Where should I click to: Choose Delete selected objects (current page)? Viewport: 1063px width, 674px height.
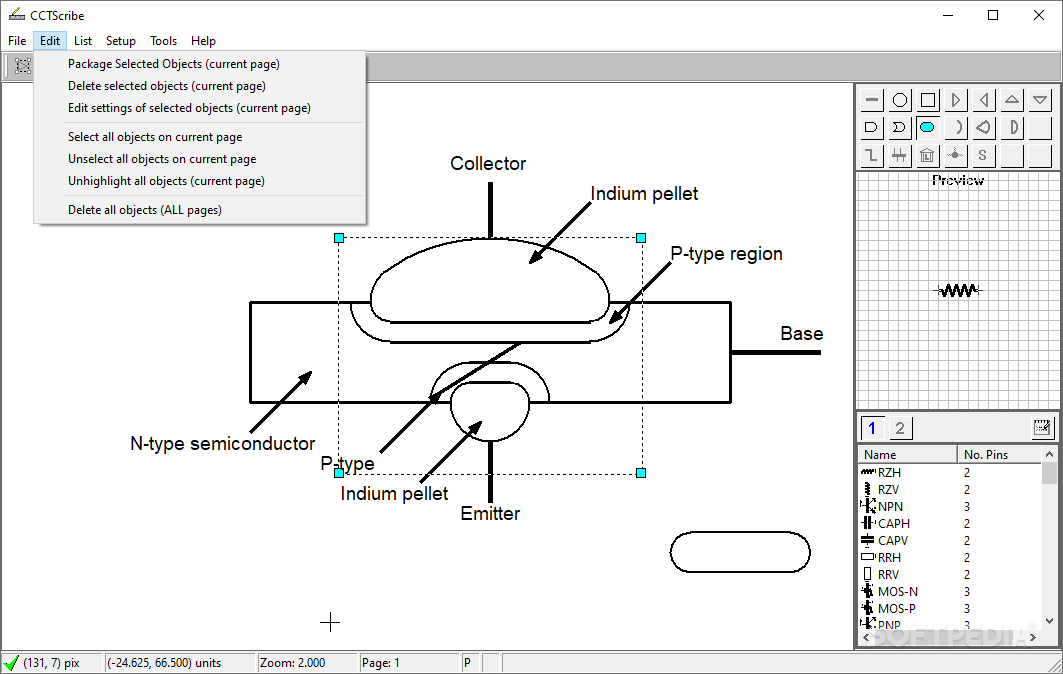[x=200, y=86]
